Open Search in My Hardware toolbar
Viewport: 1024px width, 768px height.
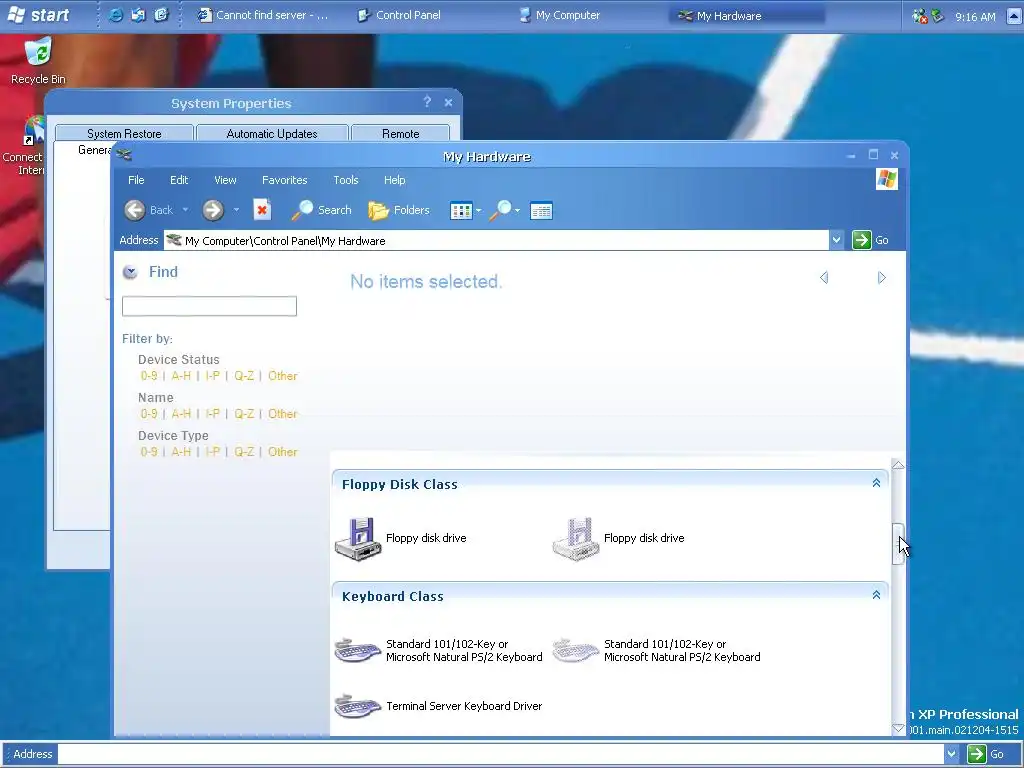(x=321, y=210)
